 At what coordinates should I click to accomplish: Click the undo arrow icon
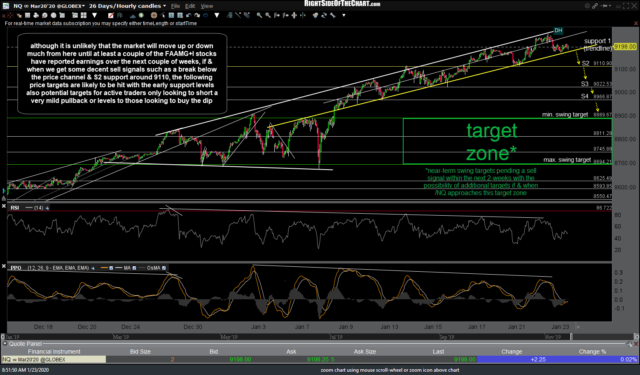click(188, 16)
